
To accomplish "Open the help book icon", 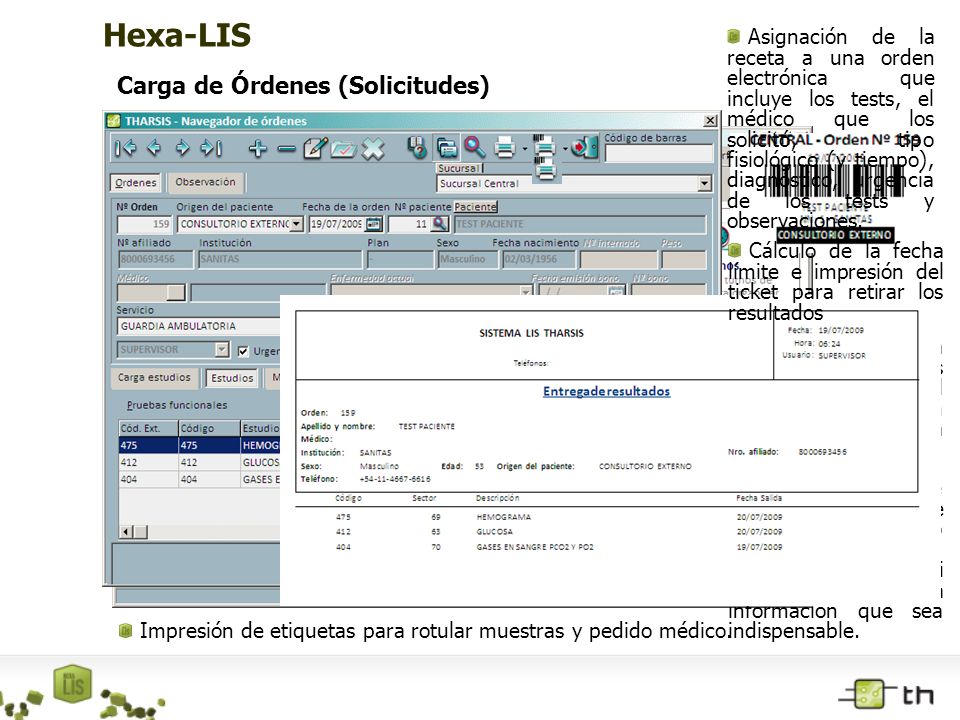I will pos(417,148).
